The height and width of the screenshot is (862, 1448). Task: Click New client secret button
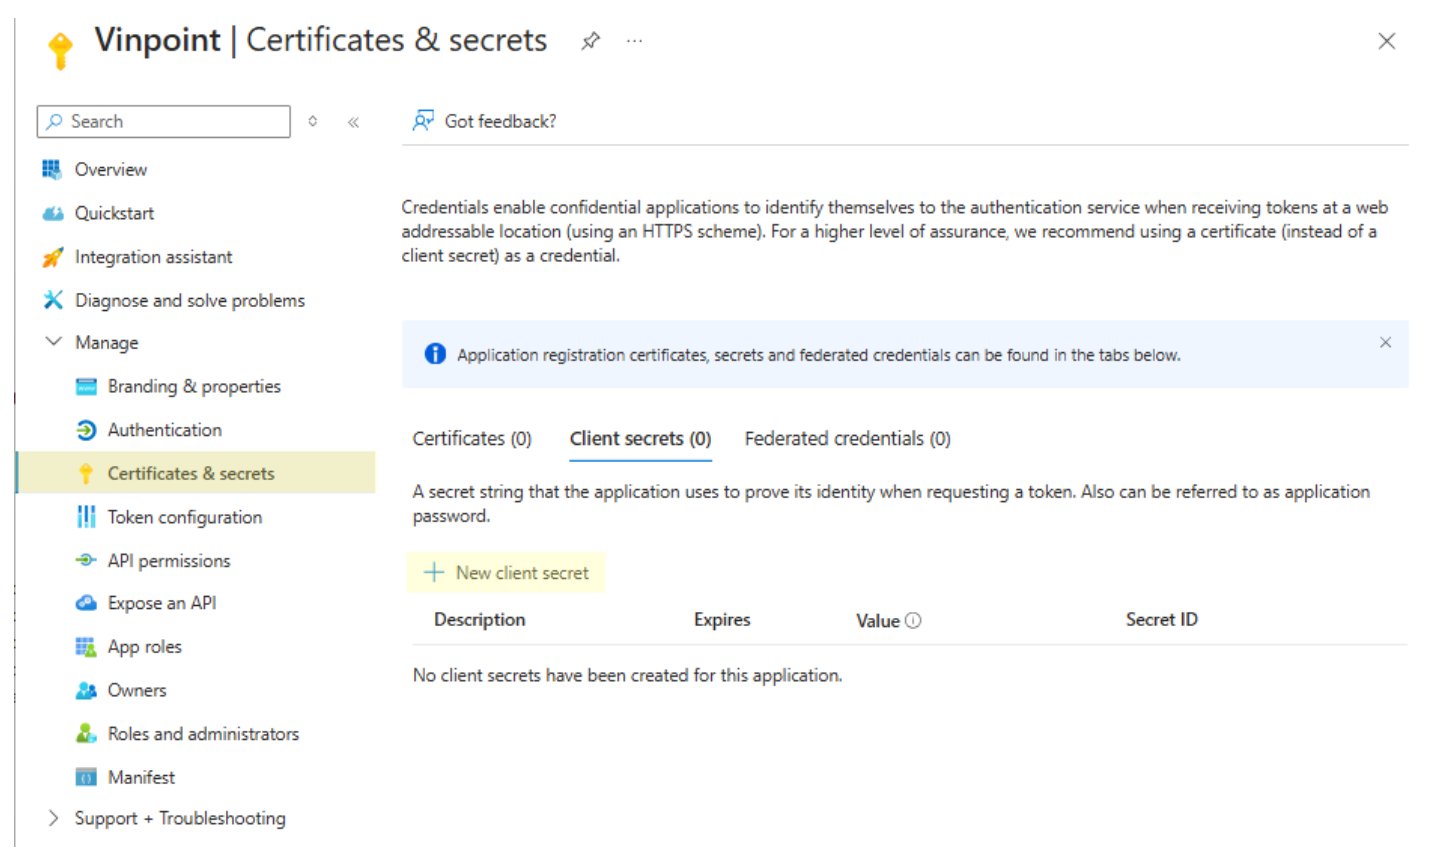pyautogui.click(x=506, y=573)
